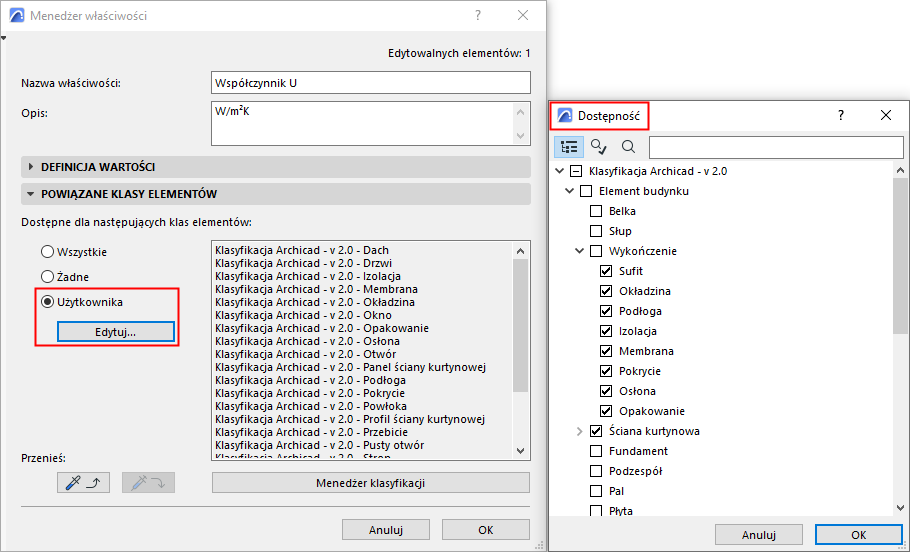Screen dimensions: 910x552
Task: Click the help question mark in Menedżer właściwości
Action: (x=478, y=16)
